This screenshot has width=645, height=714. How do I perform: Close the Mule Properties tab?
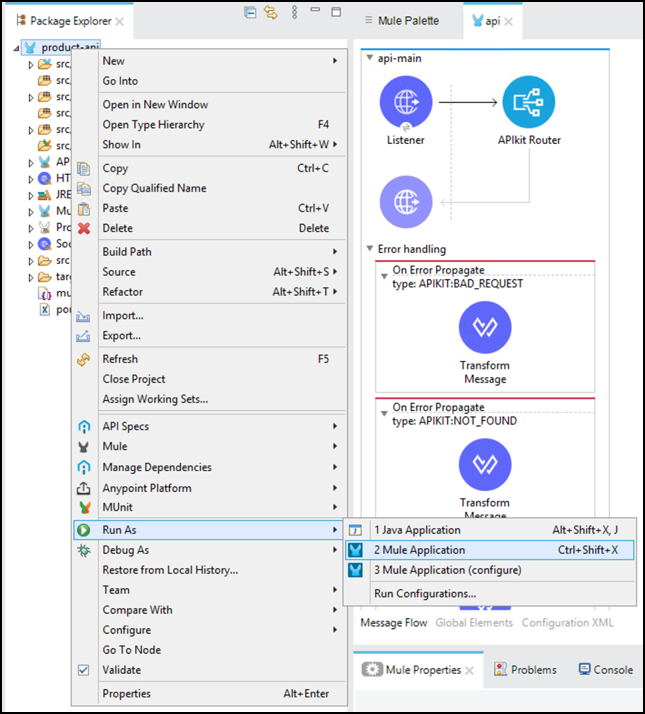point(470,670)
